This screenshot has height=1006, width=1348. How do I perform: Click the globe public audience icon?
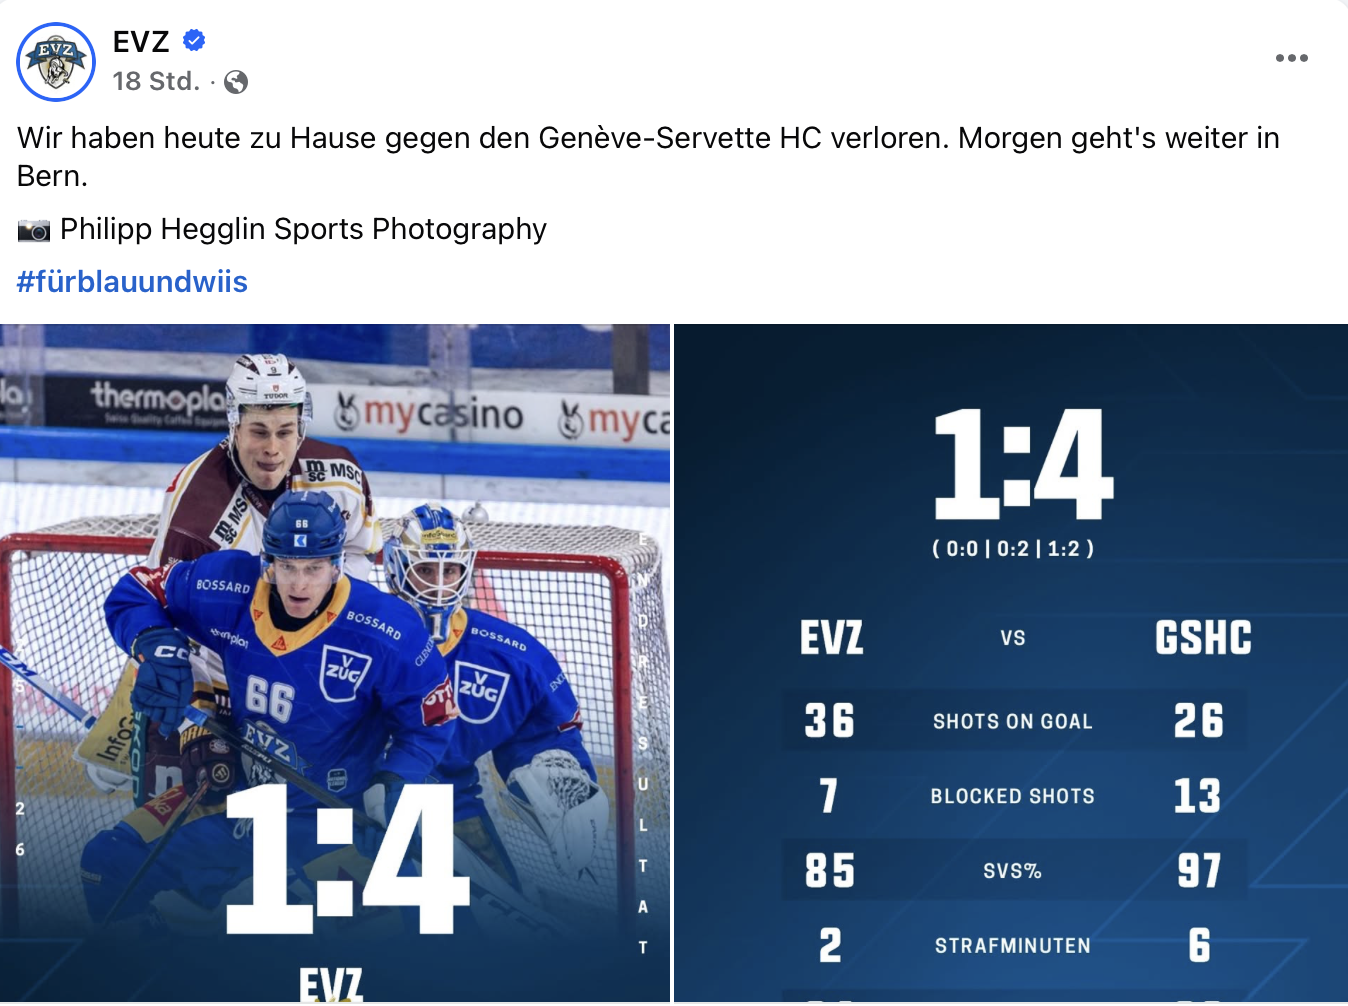tap(236, 82)
